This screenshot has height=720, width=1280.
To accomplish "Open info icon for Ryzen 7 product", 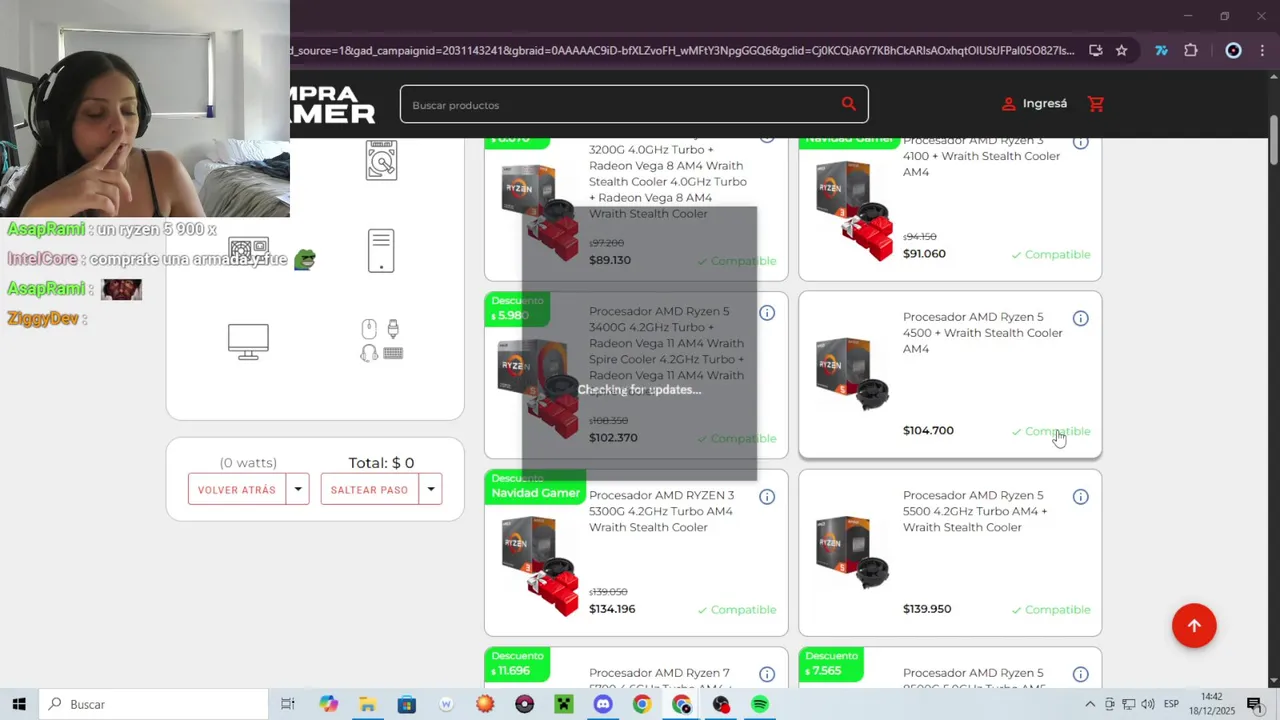I will 767,674.
